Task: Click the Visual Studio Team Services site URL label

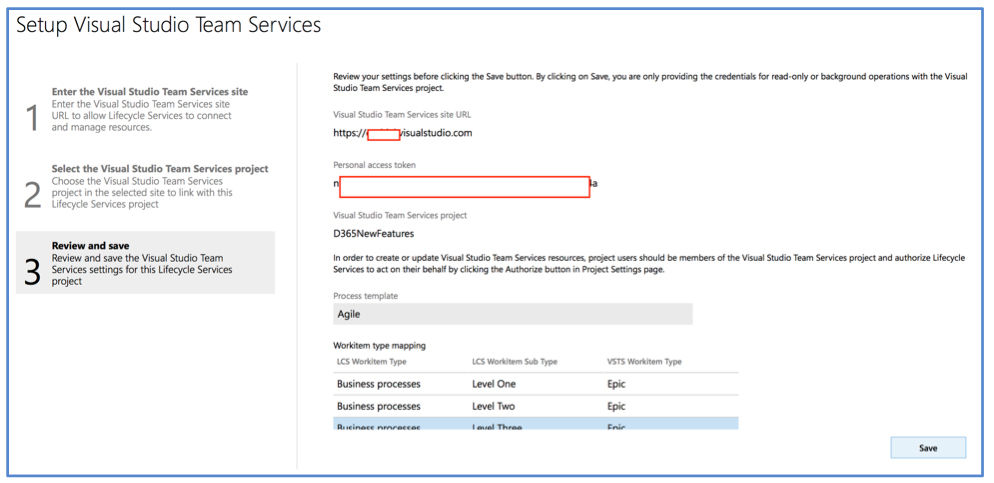Action: tap(402, 115)
